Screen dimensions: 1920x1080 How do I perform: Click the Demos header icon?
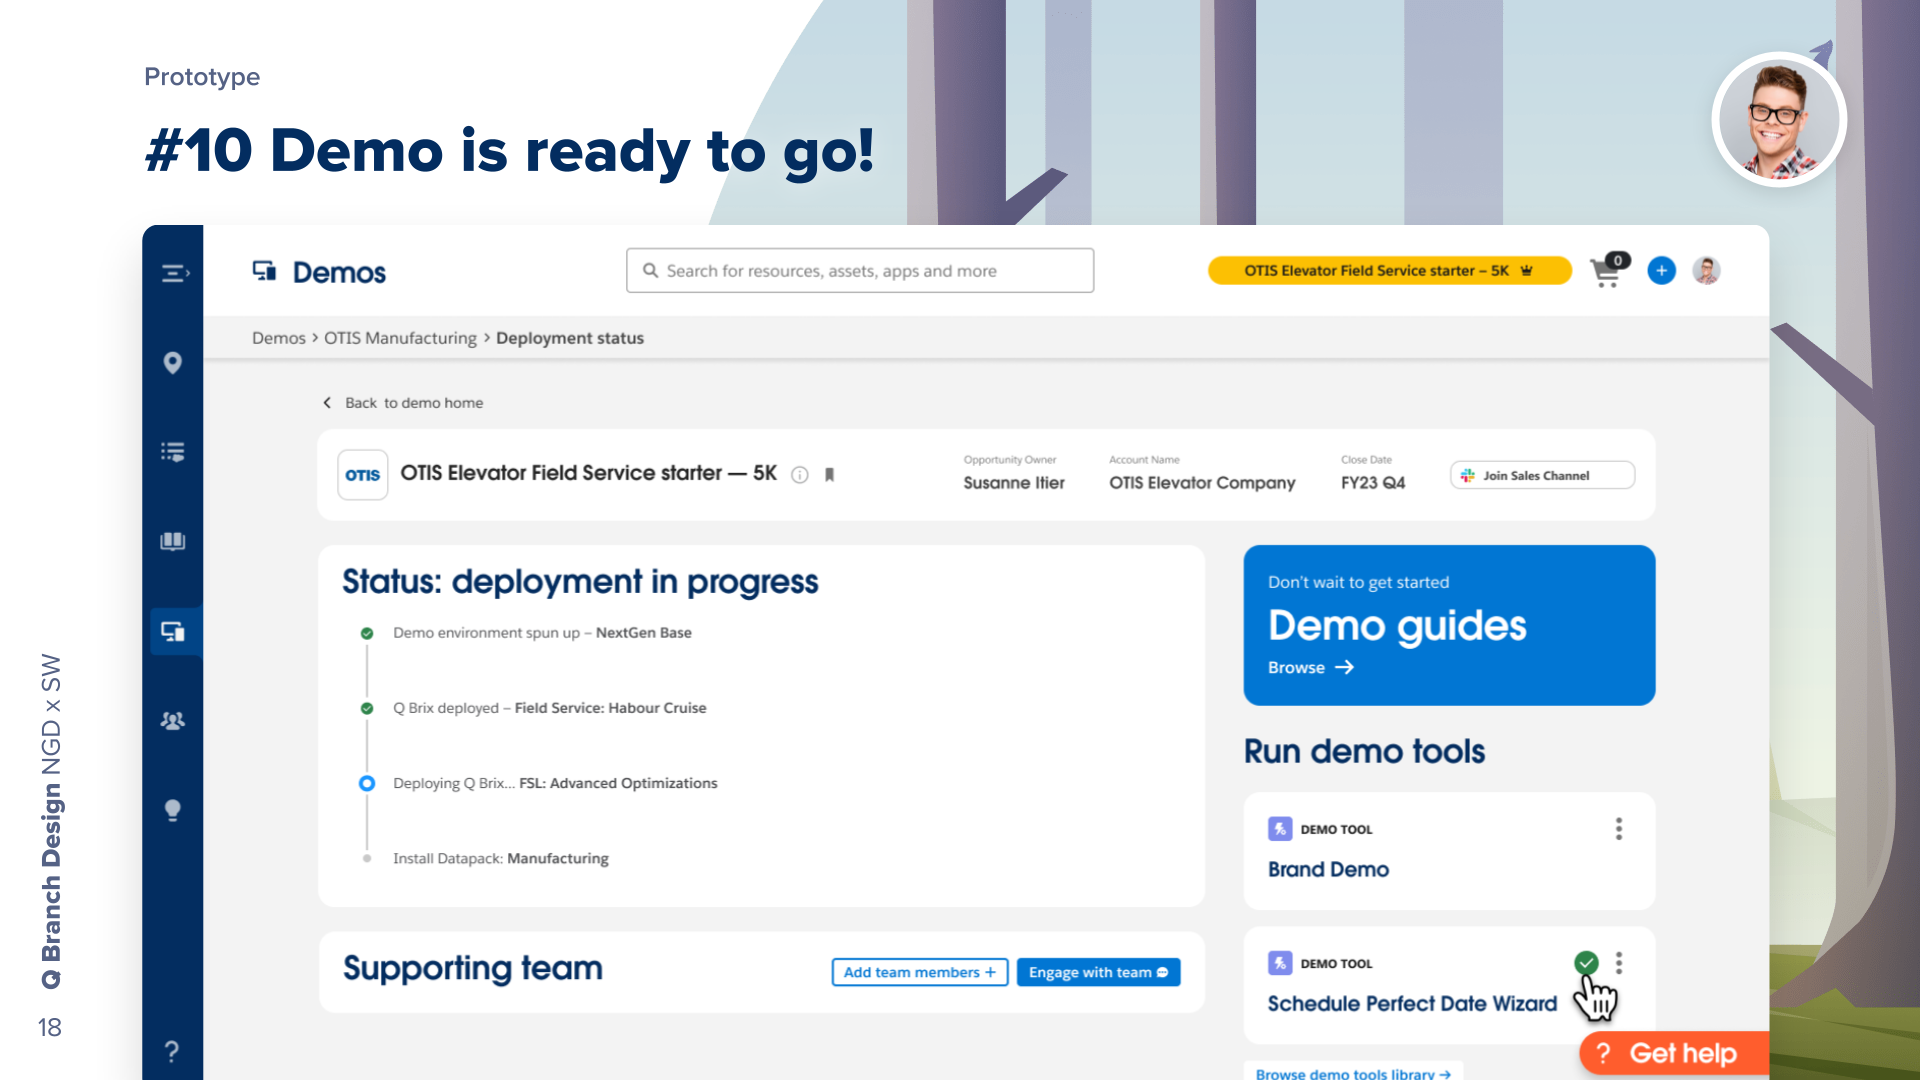[264, 271]
